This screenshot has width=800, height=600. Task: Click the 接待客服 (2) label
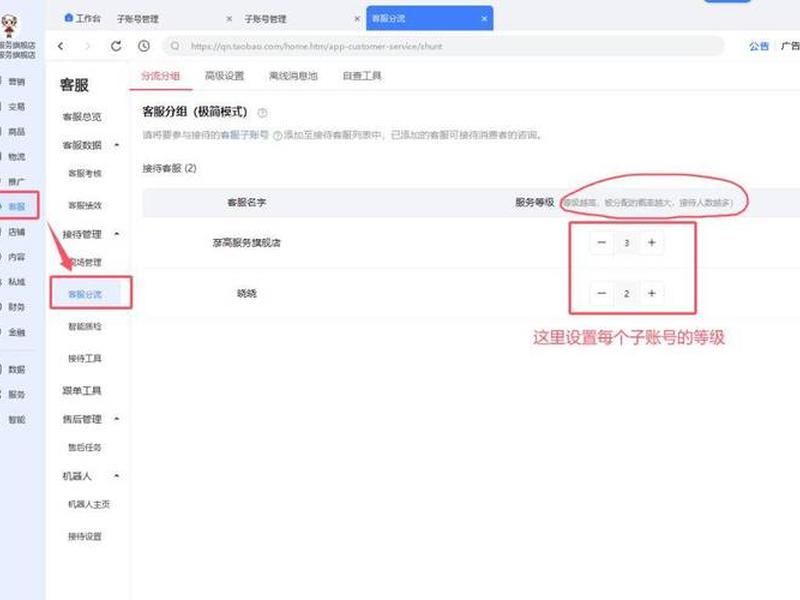169,168
